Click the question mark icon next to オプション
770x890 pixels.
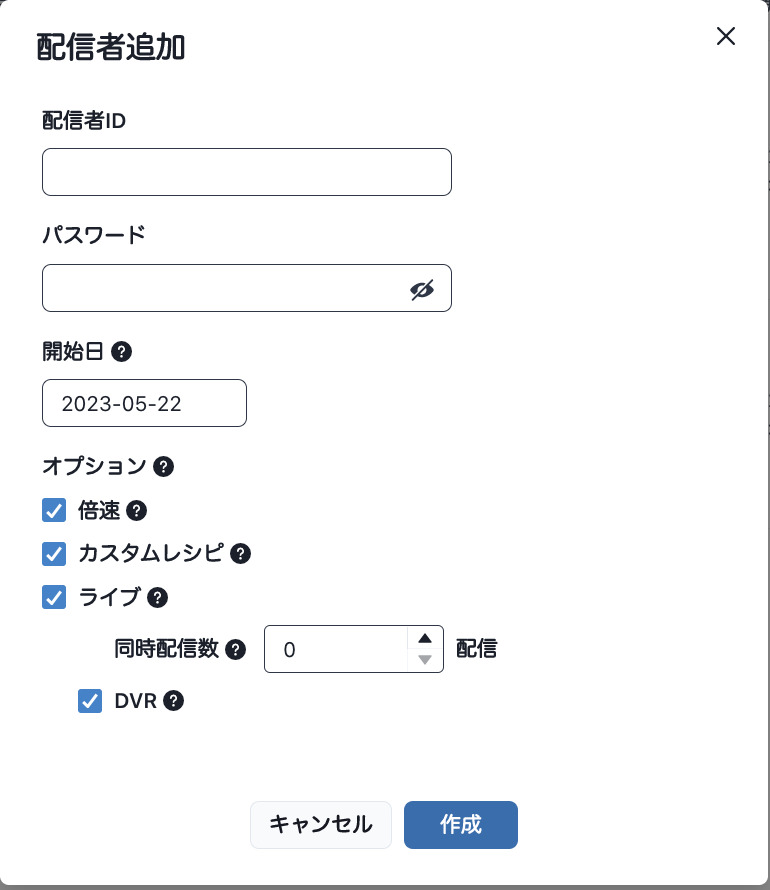163,466
